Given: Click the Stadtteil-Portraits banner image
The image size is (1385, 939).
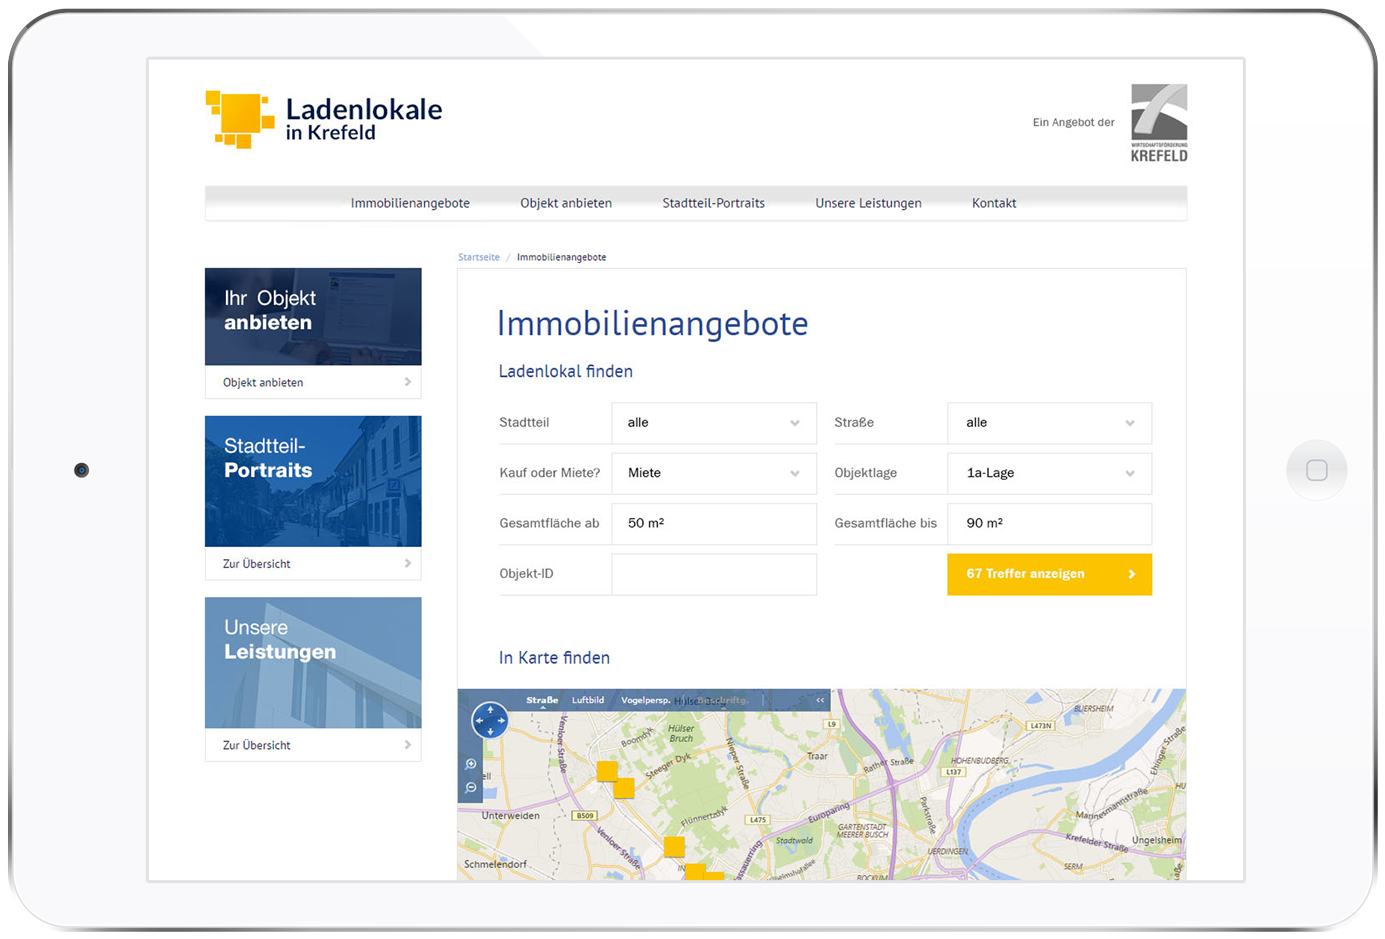Looking at the screenshot, I should [313, 481].
